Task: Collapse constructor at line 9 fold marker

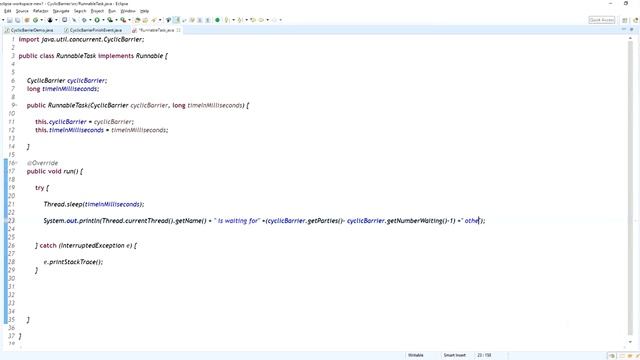Action: coord(16,105)
